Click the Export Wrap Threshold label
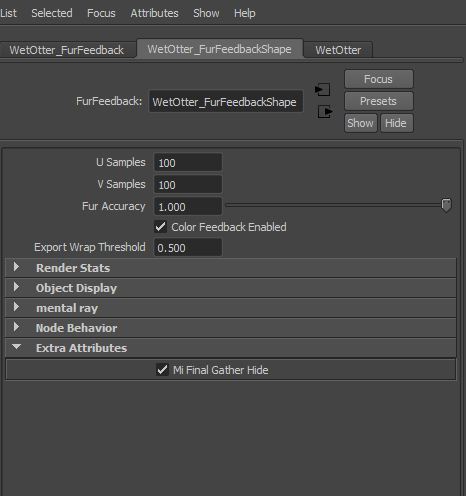The width and height of the screenshot is (466, 496). tap(90, 247)
